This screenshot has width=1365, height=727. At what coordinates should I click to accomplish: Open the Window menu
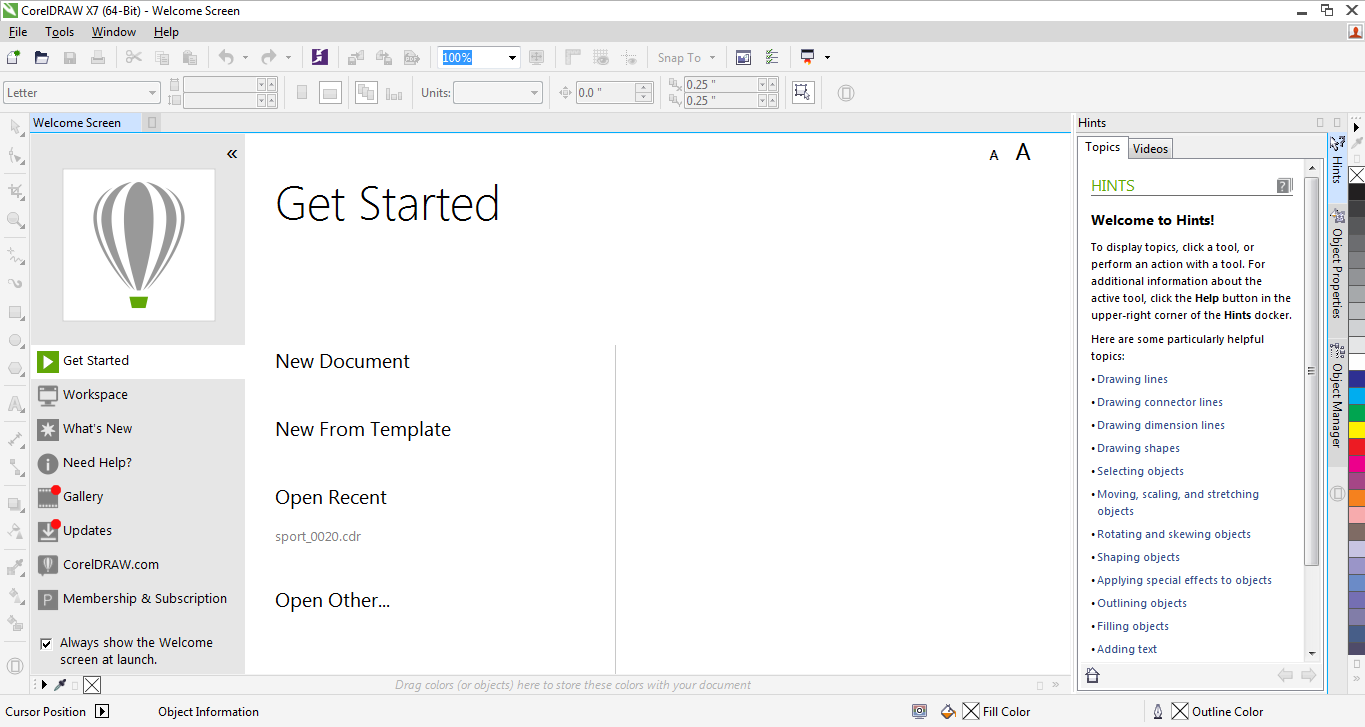114,32
